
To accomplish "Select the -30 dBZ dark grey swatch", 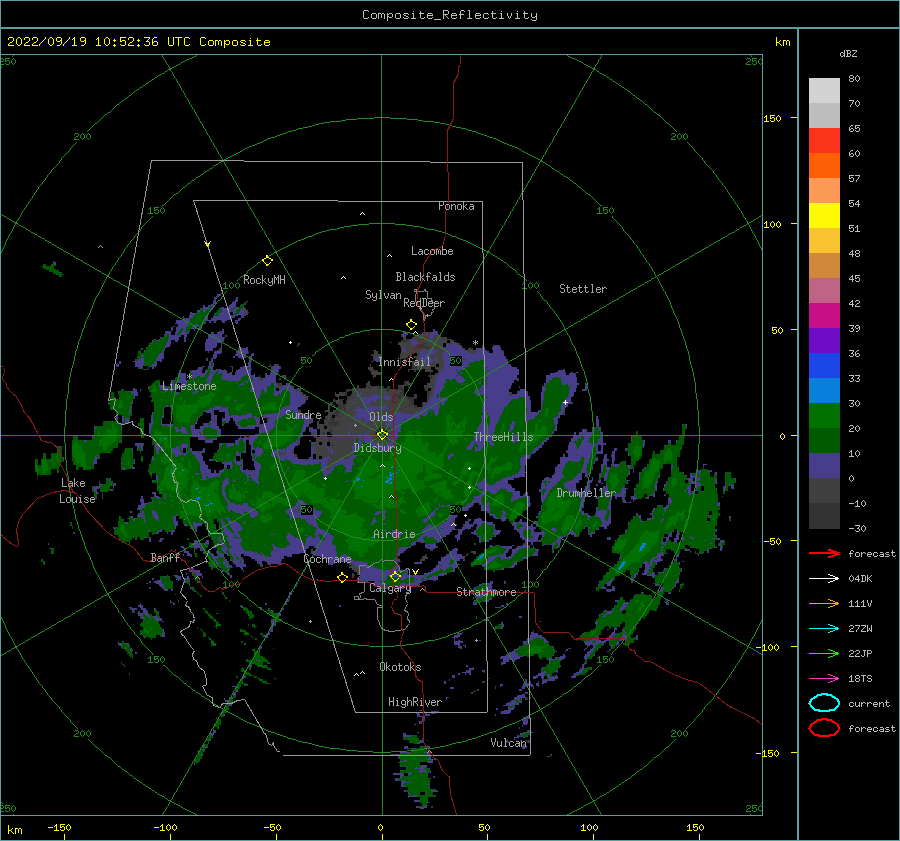I will [x=824, y=516].
